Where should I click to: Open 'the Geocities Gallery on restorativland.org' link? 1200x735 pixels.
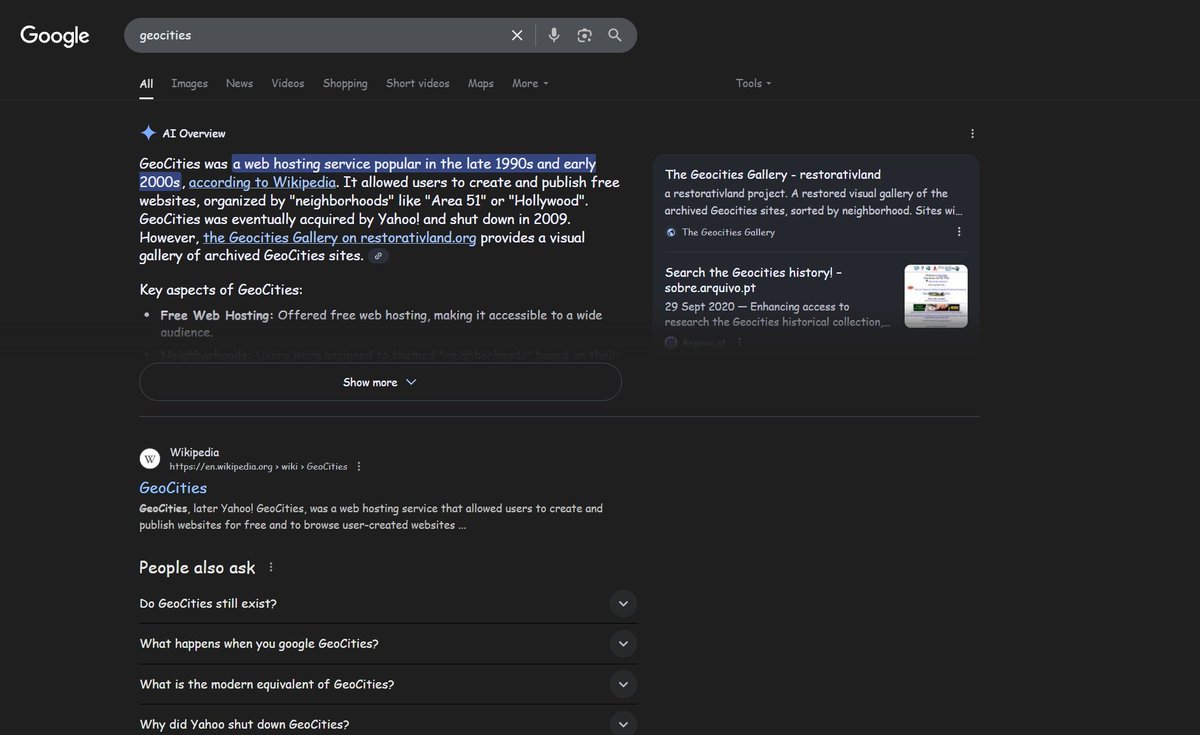(340, 238)
